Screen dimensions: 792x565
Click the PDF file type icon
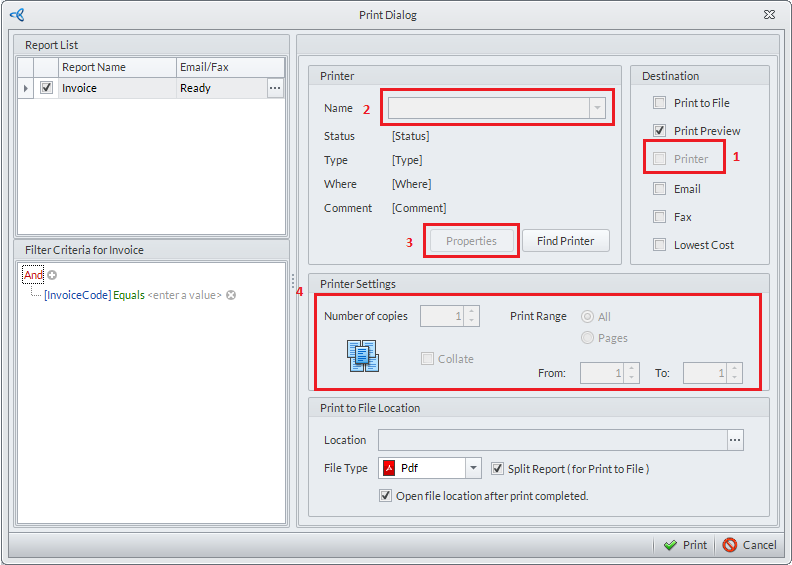coord(389,468)
